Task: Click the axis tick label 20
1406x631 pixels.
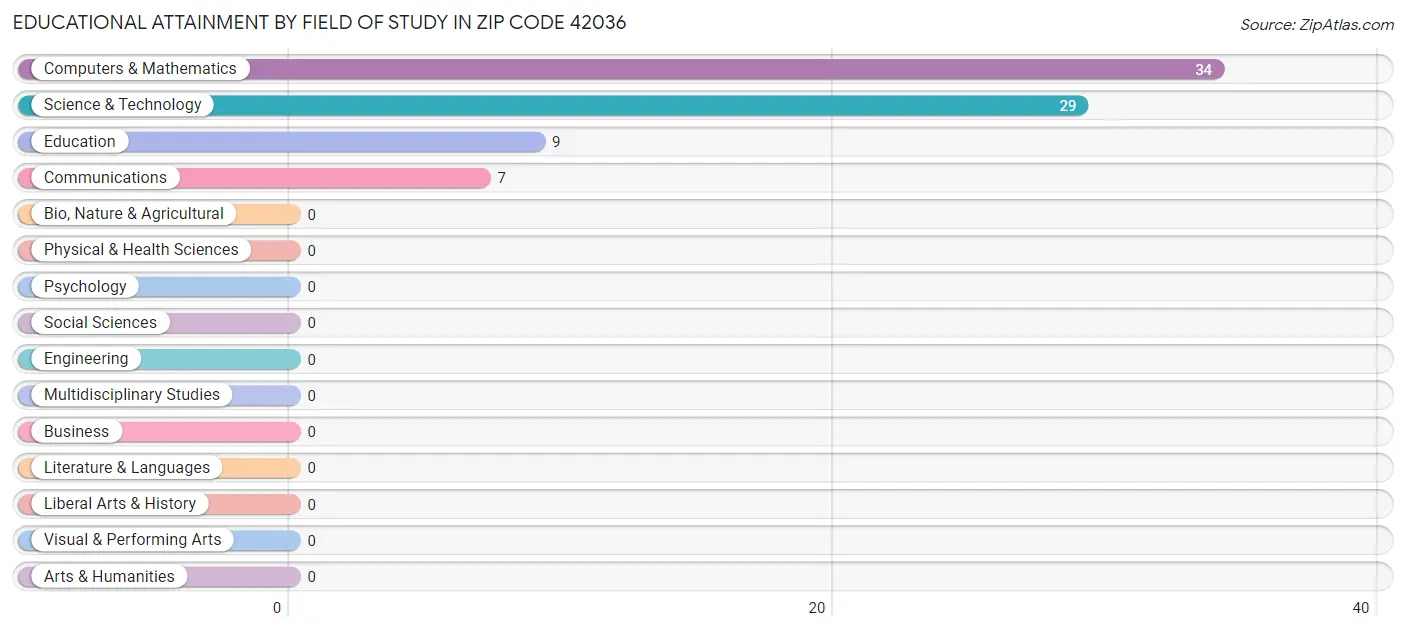Action: (x=817, y=608)
